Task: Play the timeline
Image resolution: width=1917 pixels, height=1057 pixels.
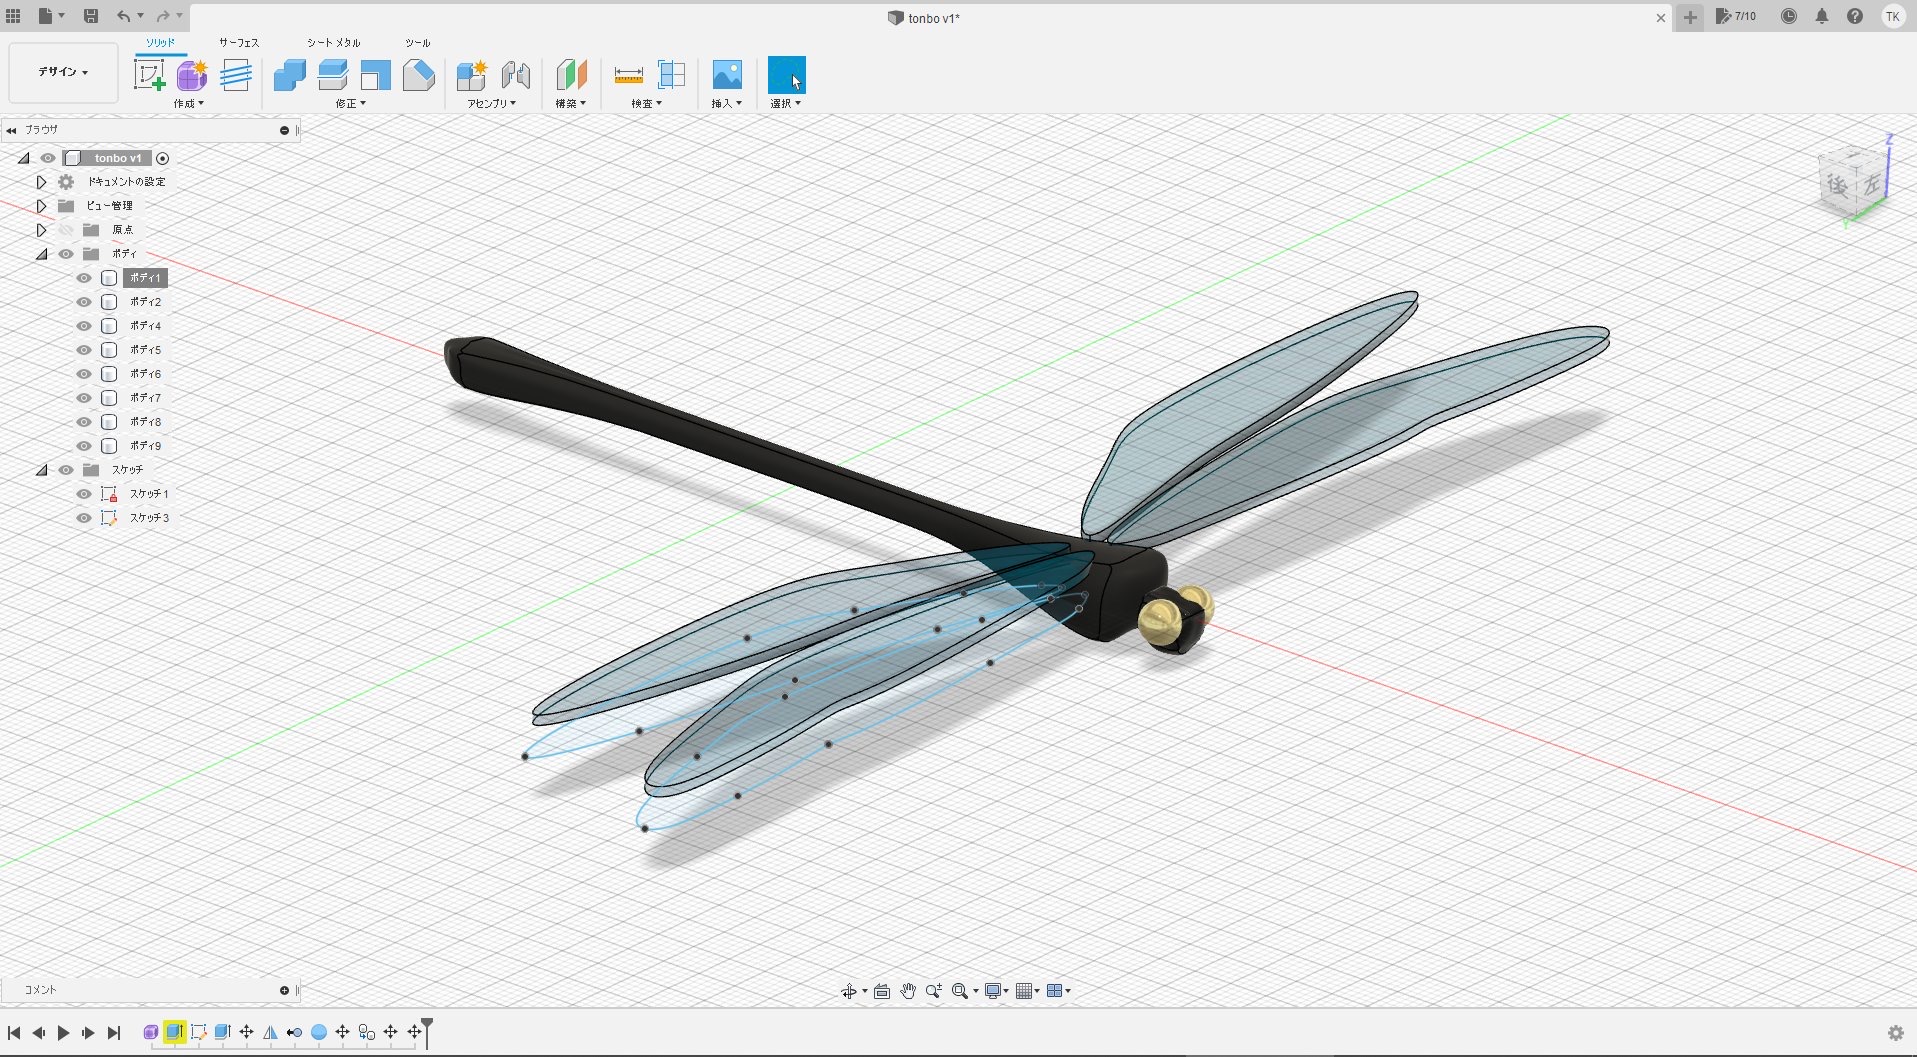Action: click(x=63, y=1033)
